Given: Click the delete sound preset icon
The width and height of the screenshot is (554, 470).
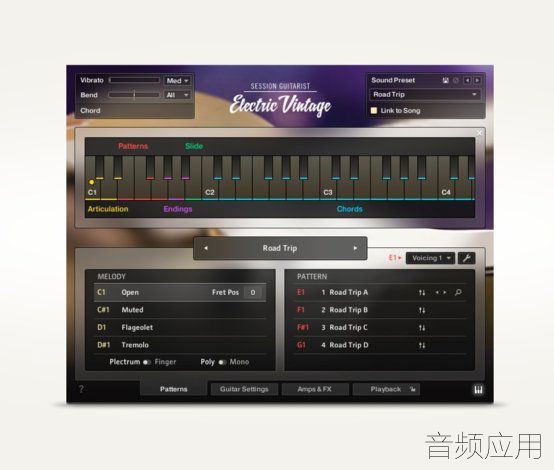Looking at the screenshot, I should pos(456,81).
